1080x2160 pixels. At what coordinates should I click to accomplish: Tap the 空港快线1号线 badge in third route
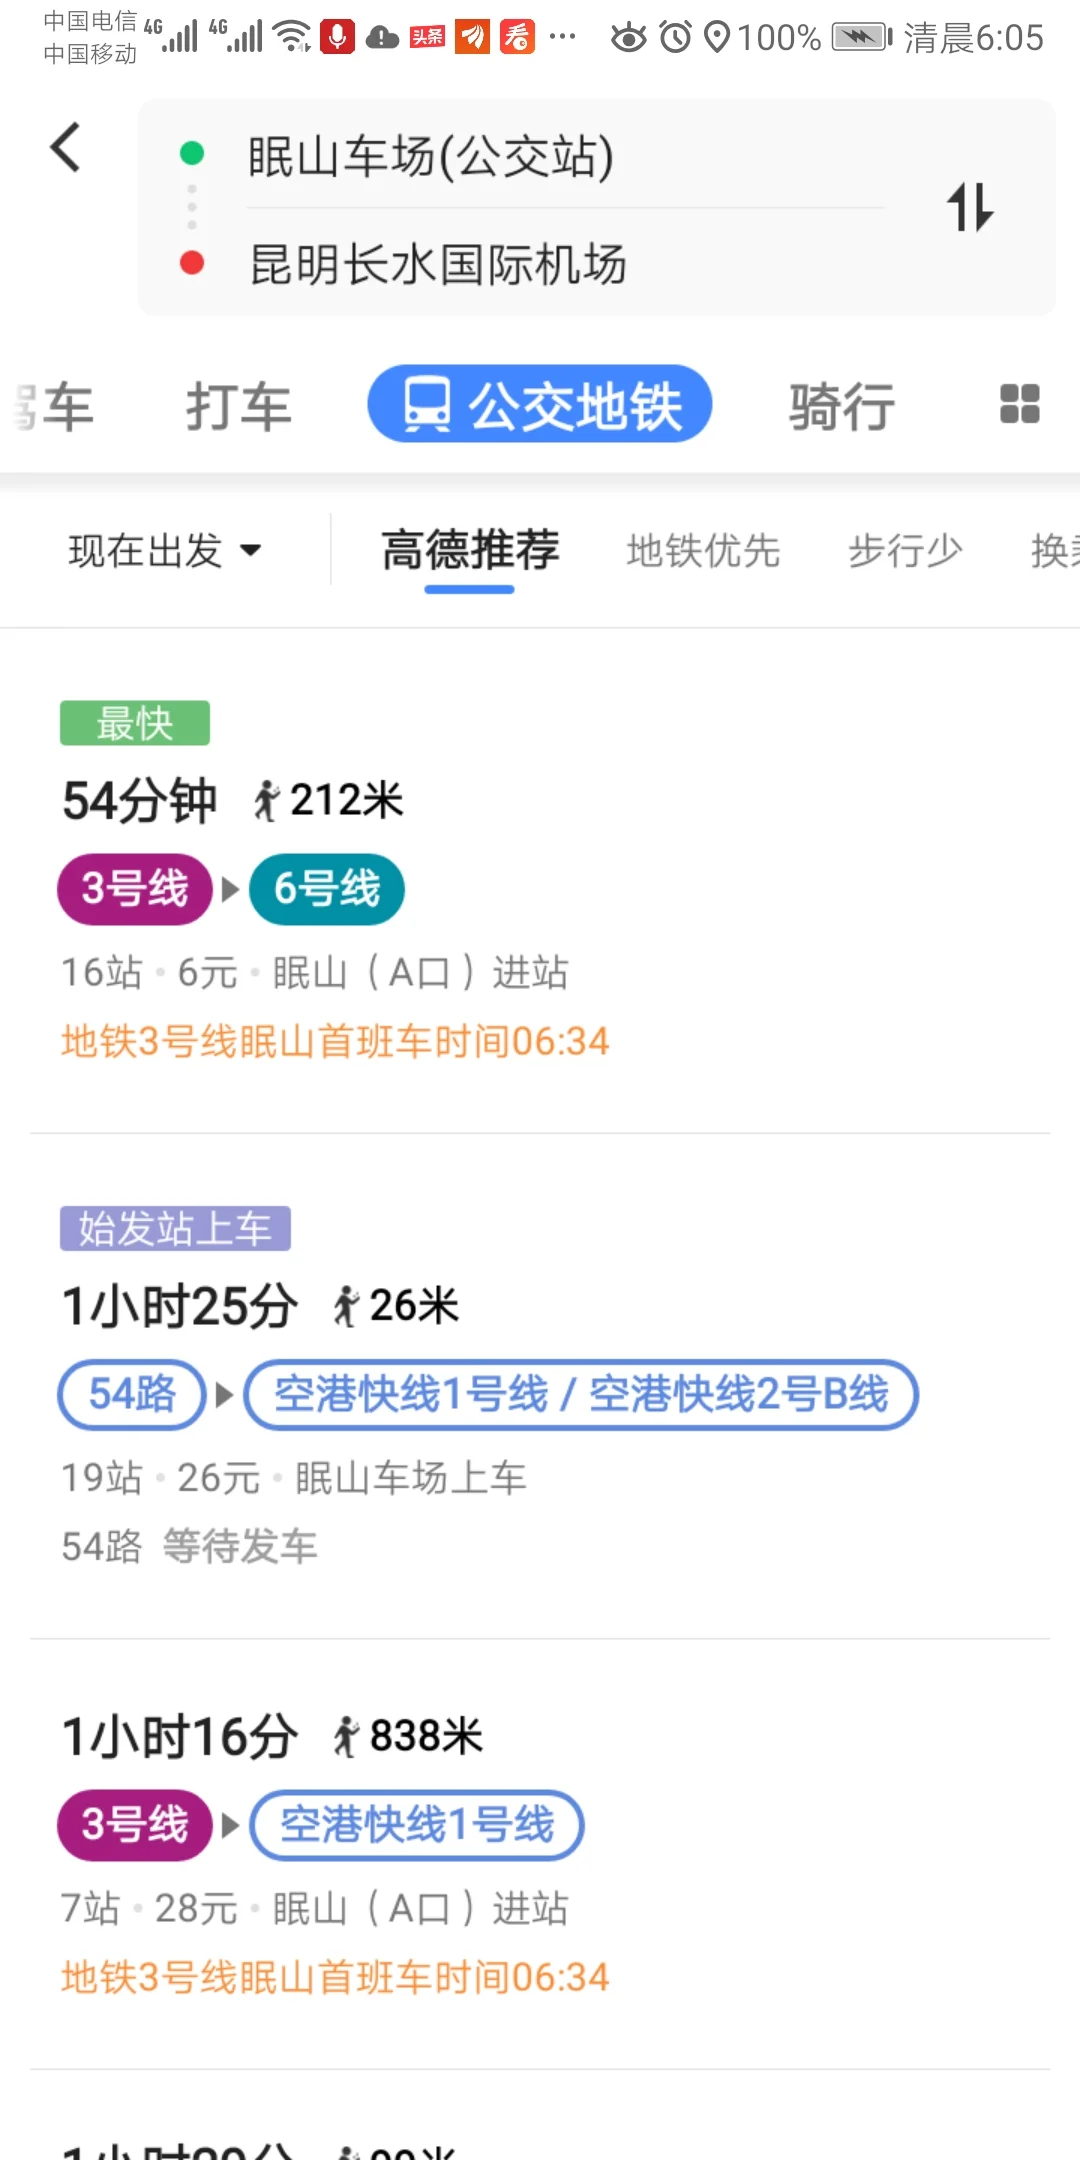click(x=417, y=1823)
